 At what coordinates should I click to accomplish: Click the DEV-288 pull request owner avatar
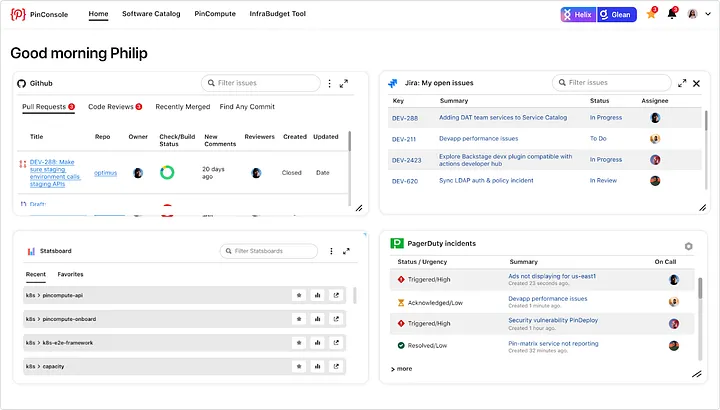(138, 173)
